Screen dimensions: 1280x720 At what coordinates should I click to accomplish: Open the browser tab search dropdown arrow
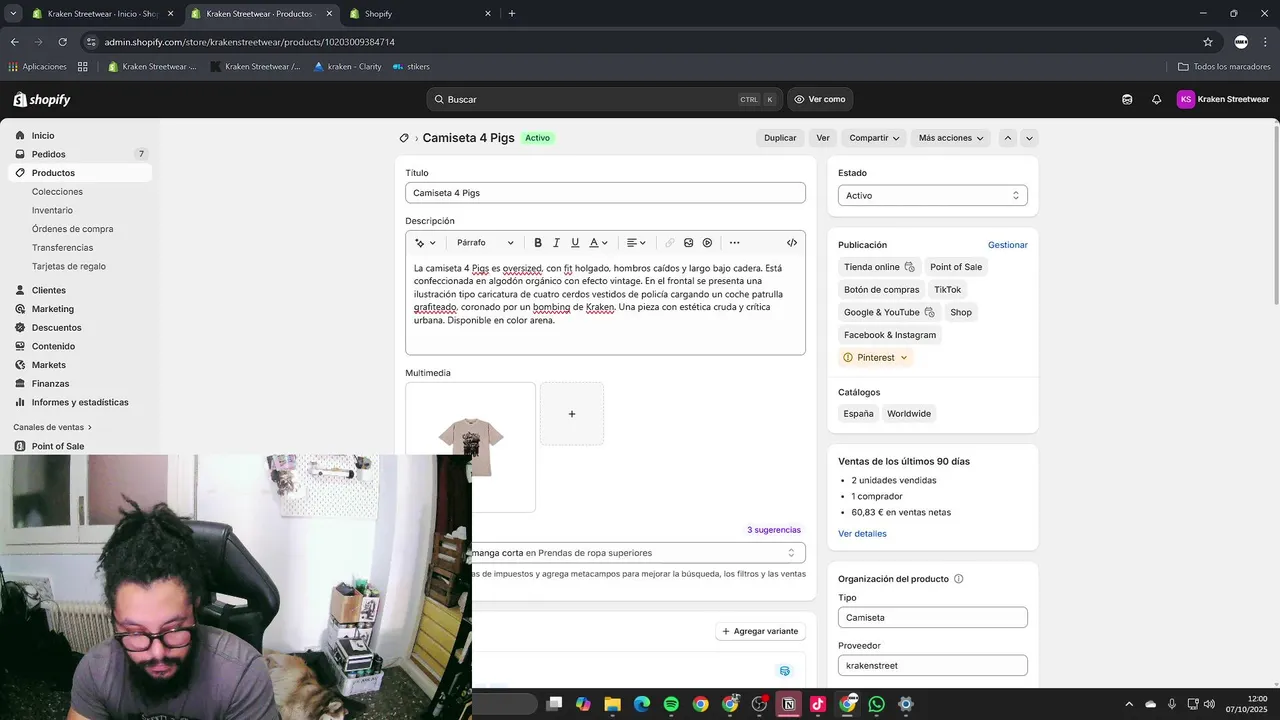(x=13, y=14)
